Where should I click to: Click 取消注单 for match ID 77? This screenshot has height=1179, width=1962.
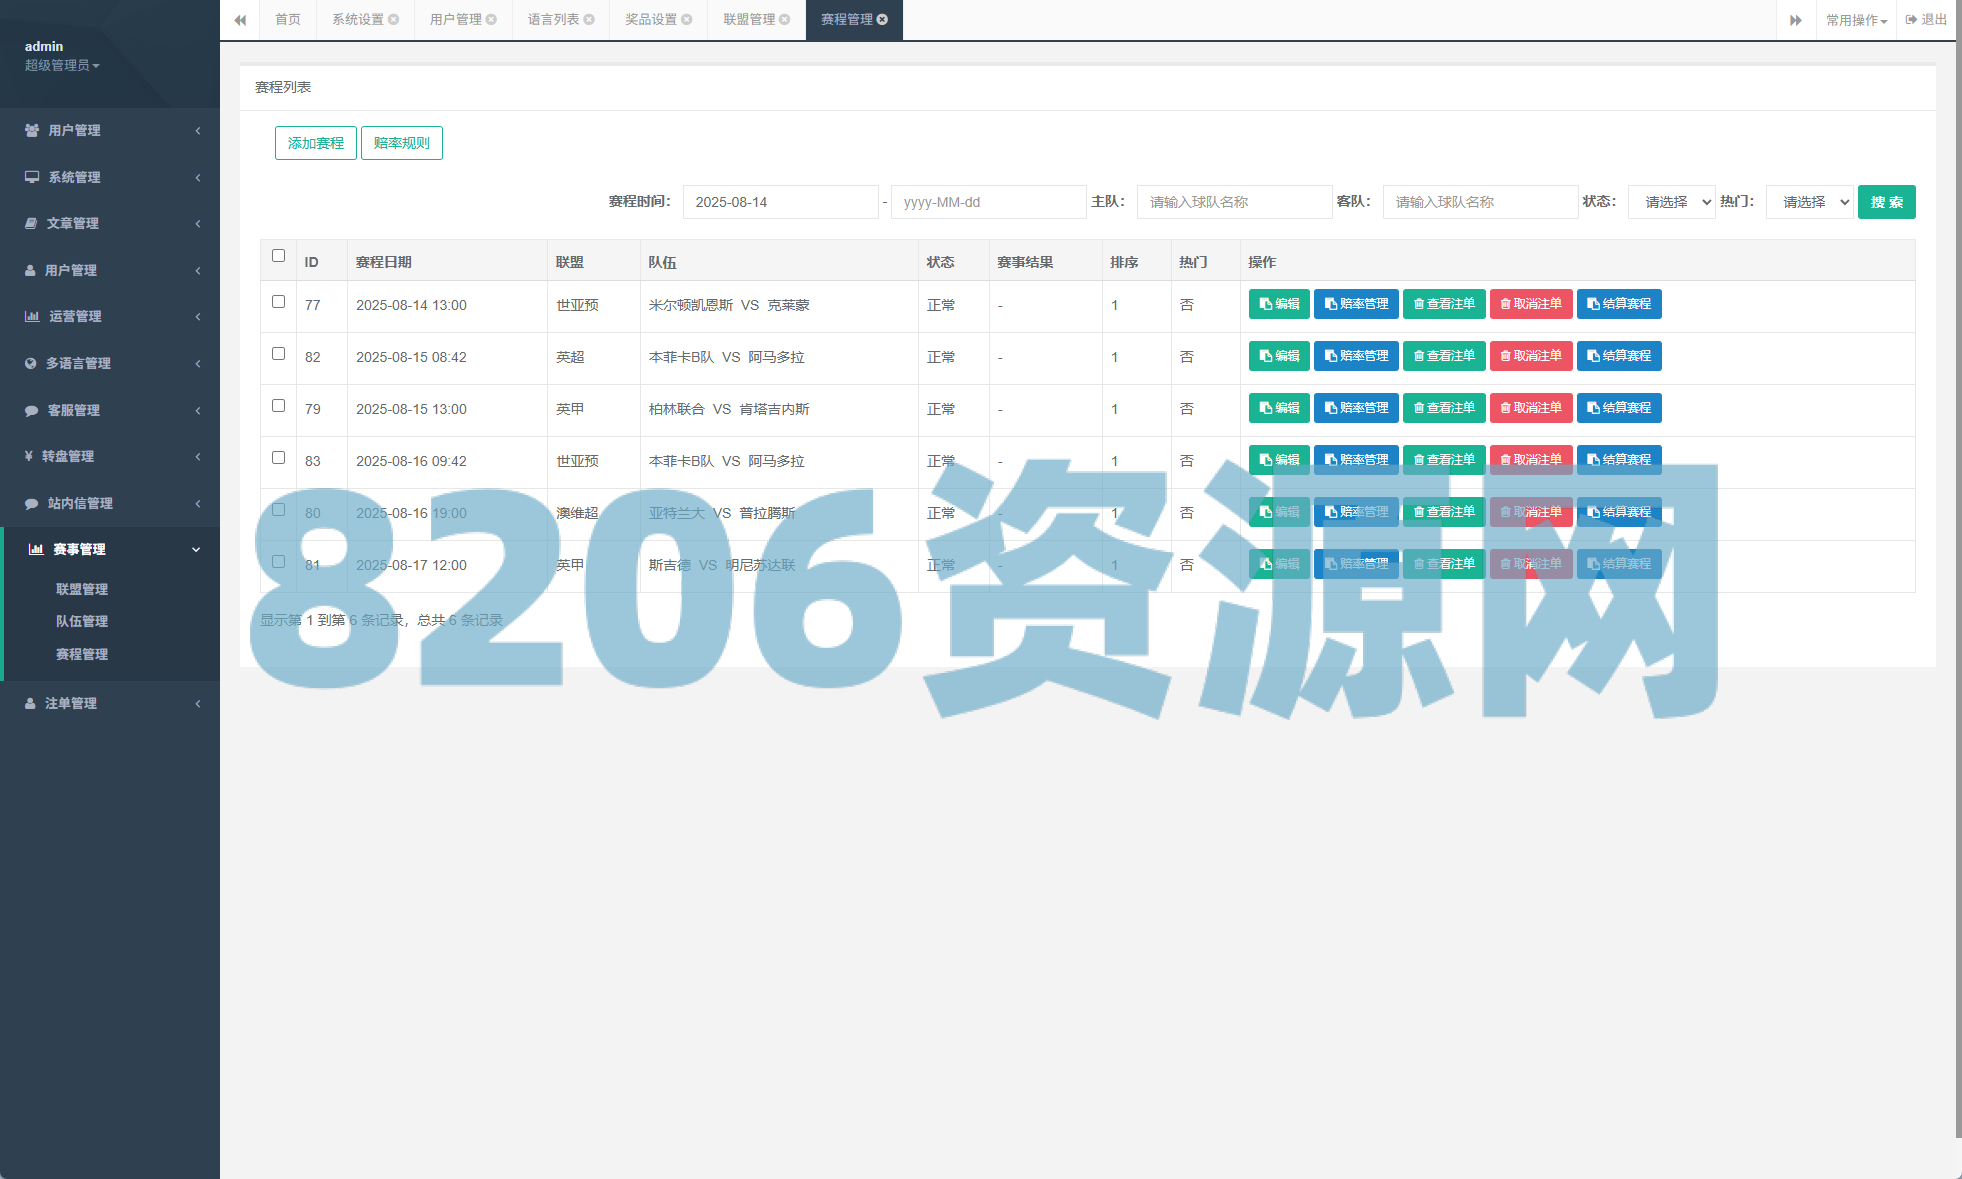[x=1531, y=304]
